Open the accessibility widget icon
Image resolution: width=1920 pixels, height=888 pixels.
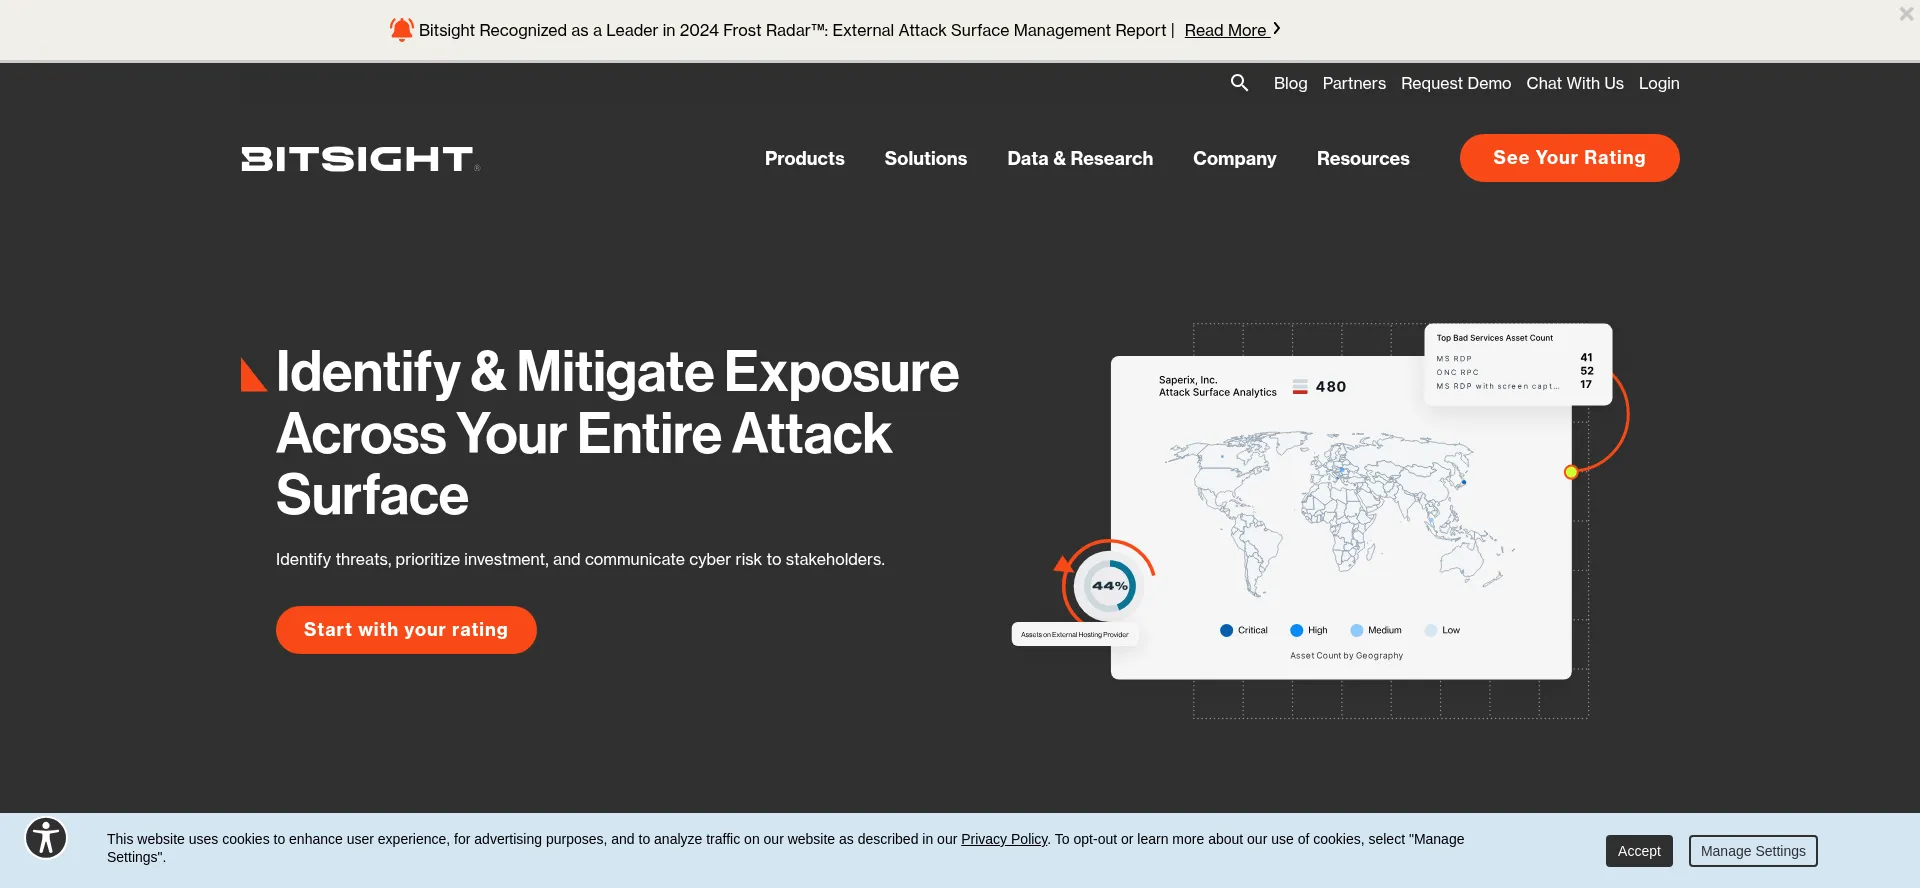pos(46,838)
